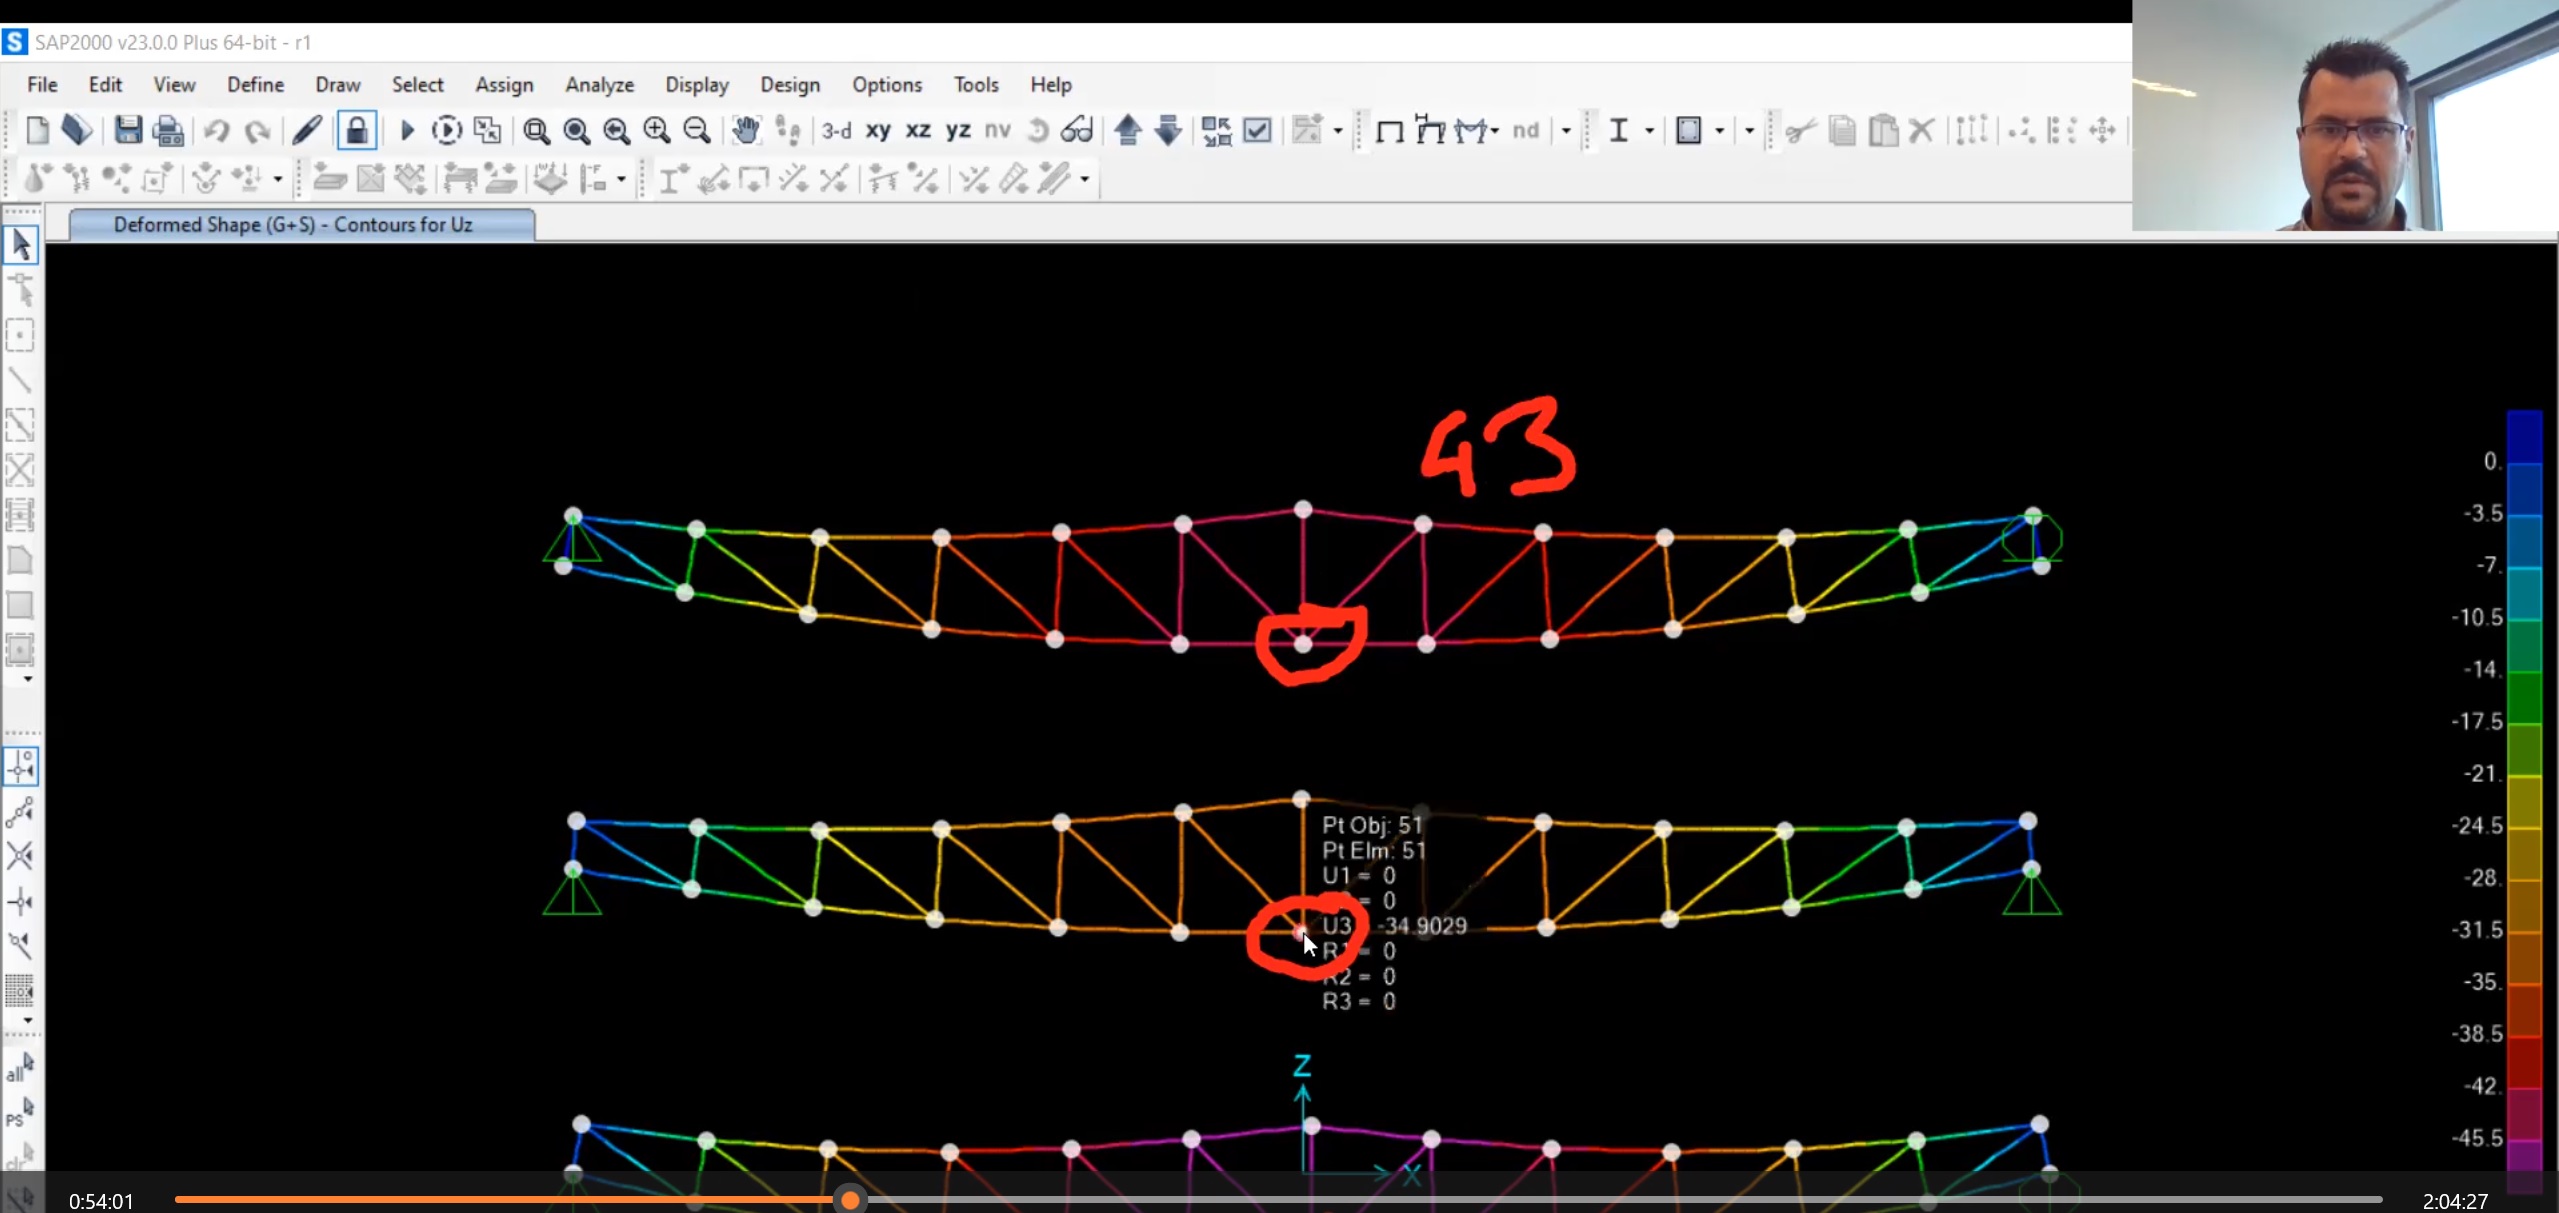
Task: Click the Zoom In plus magnifier
Action: pos(656,130)
